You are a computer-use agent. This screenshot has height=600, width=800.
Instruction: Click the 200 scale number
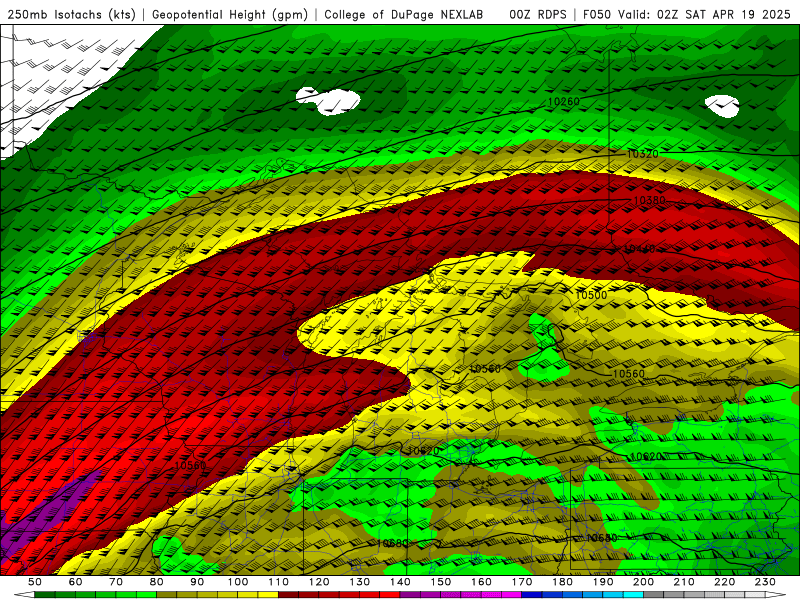click(643, 582)
